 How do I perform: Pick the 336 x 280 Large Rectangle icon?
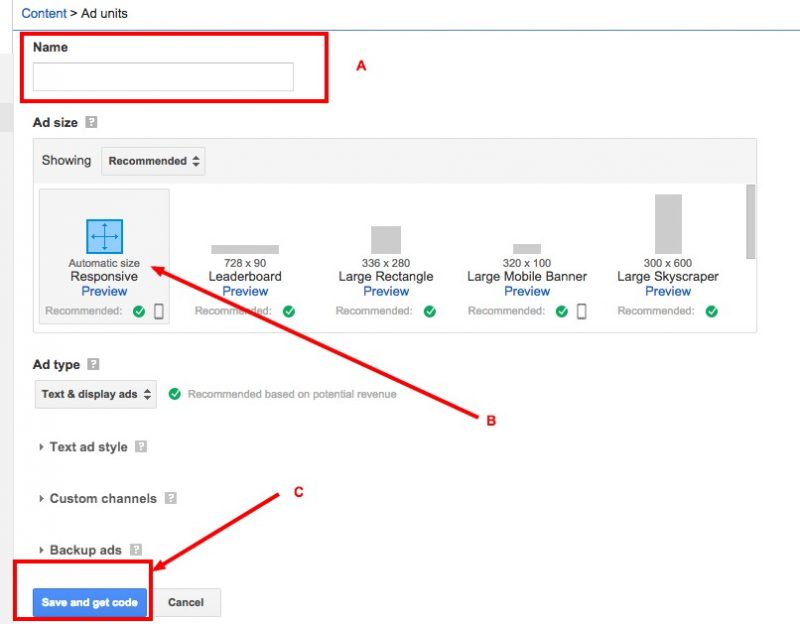click(x=386, y=240)
